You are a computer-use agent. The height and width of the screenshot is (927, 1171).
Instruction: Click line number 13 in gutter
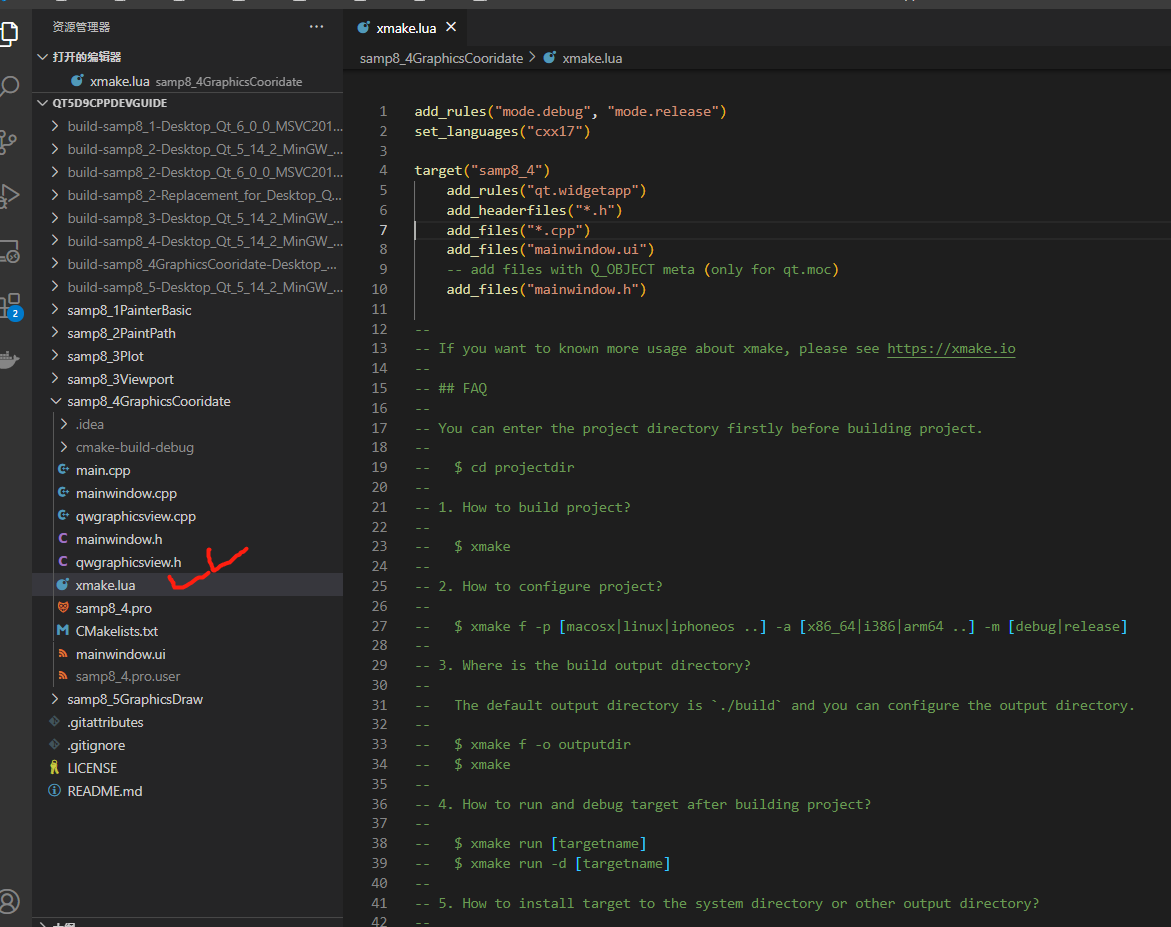tap(379, 349)
